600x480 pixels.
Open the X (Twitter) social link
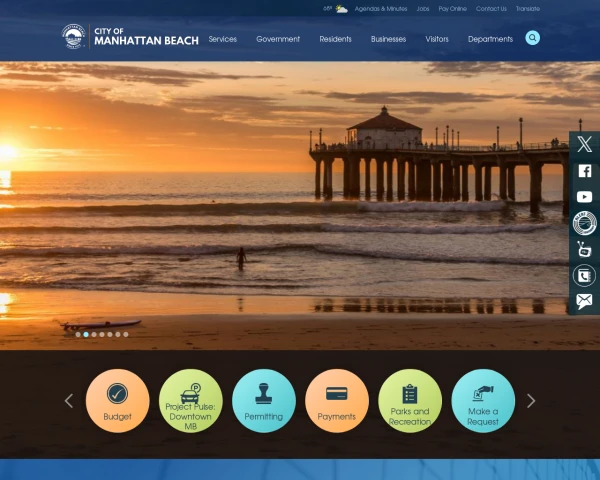584,145
